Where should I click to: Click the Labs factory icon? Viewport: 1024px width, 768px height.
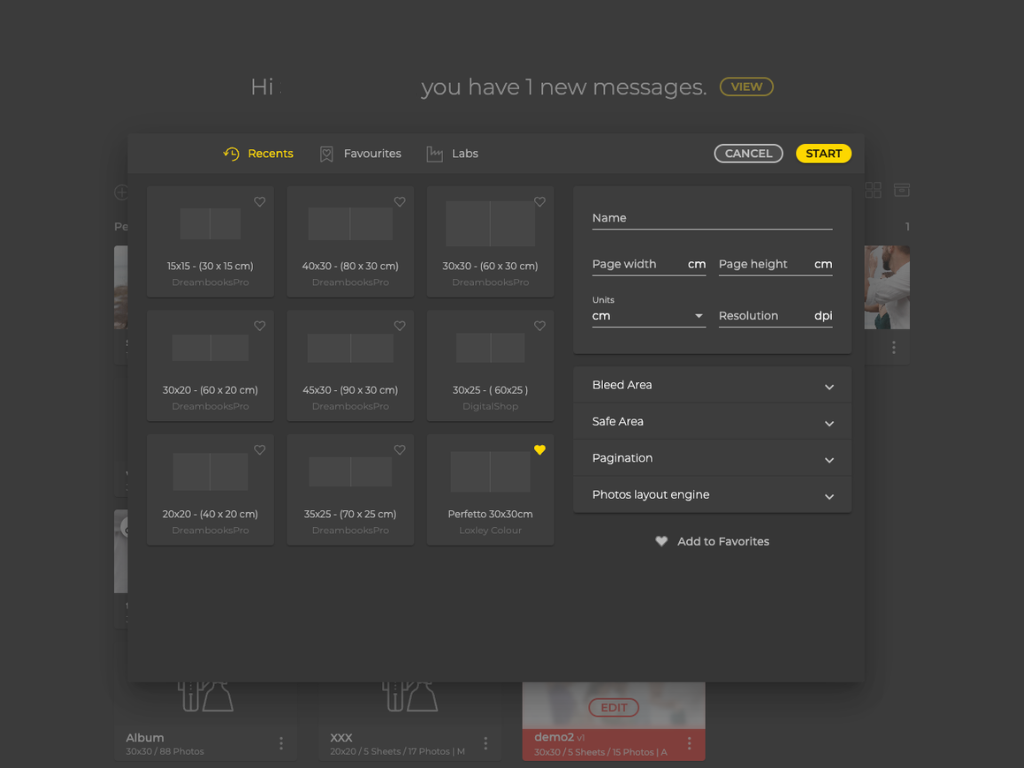[x=434, y=153]
